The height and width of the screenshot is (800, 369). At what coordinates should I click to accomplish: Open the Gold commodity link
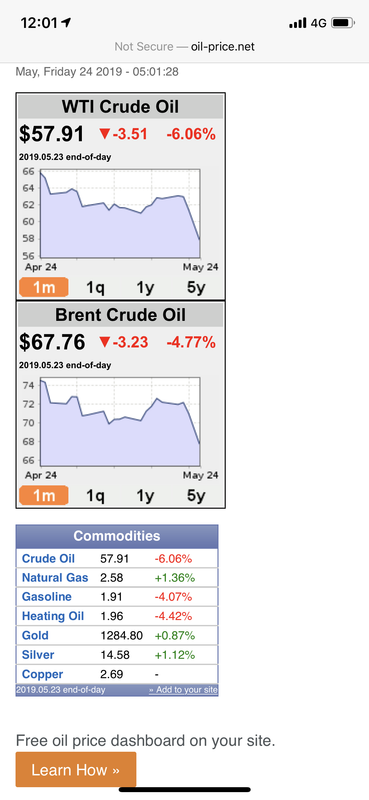tap(35, 636)
